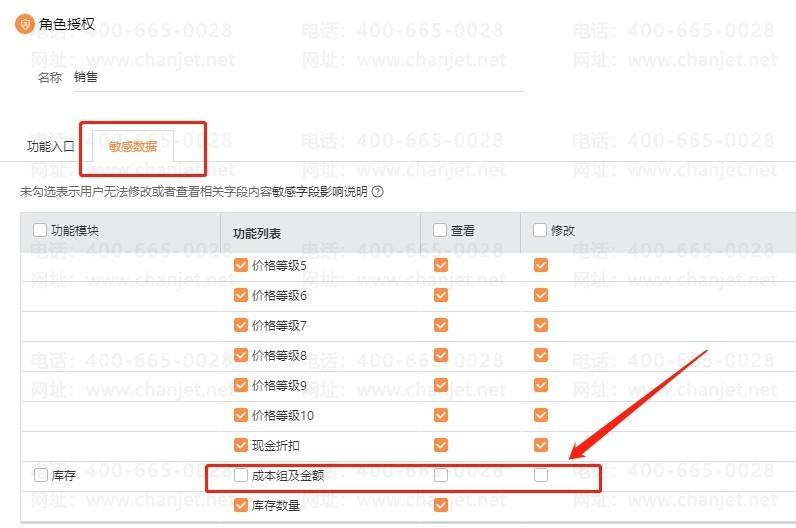Enable the 成本组及金额 checkbox
The width and height of the screenshot is (796, 528).
click(240, 475)
